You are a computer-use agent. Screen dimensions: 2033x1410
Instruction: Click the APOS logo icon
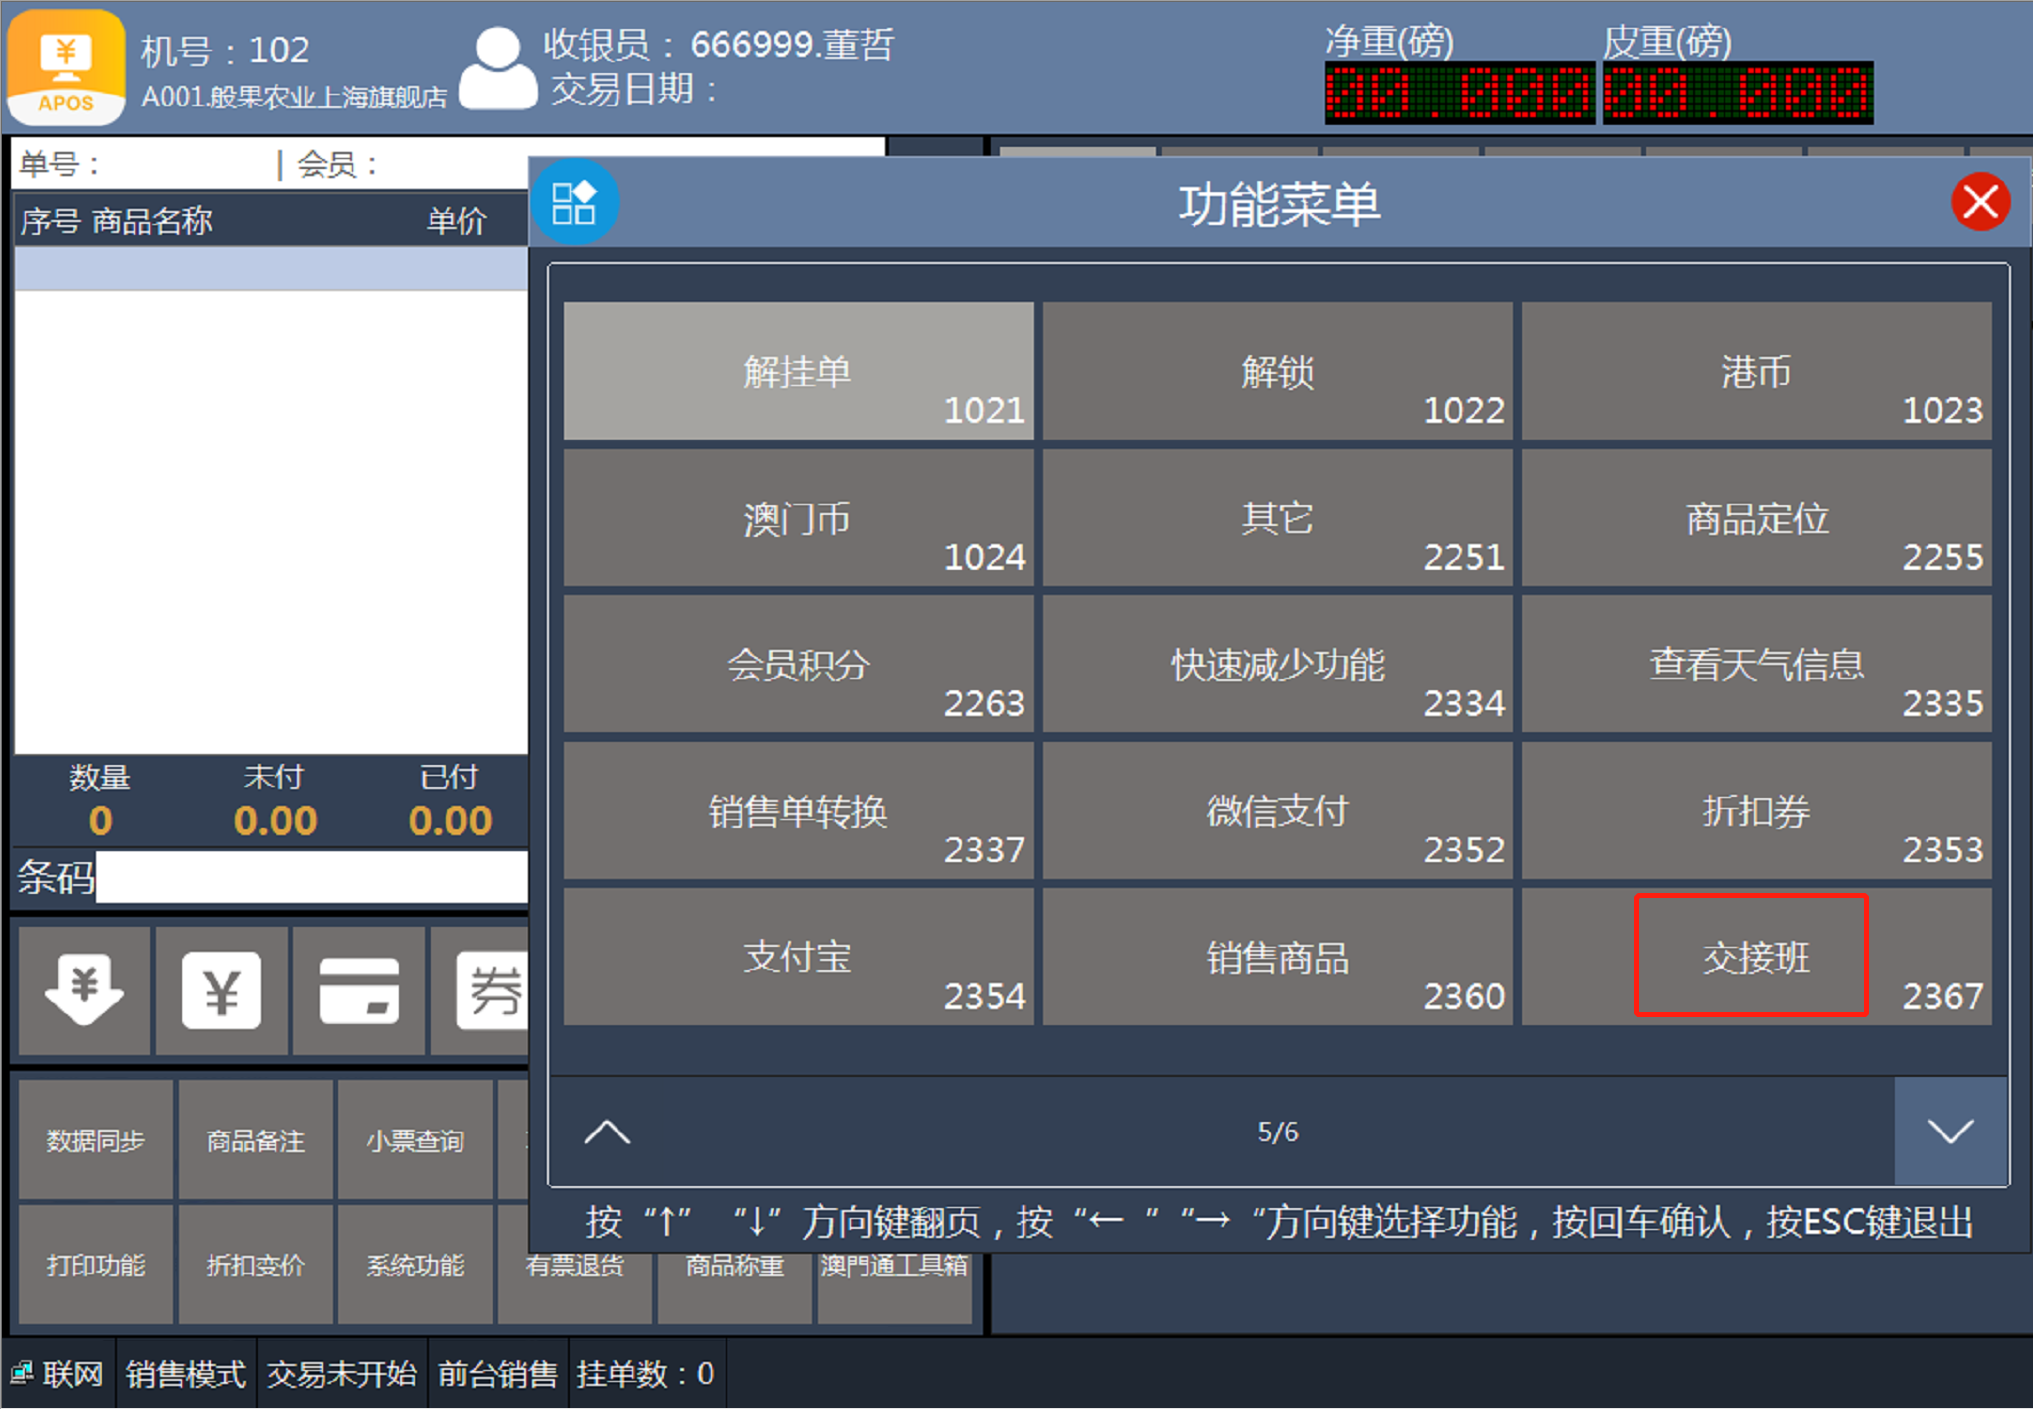[x=66, y=67]
